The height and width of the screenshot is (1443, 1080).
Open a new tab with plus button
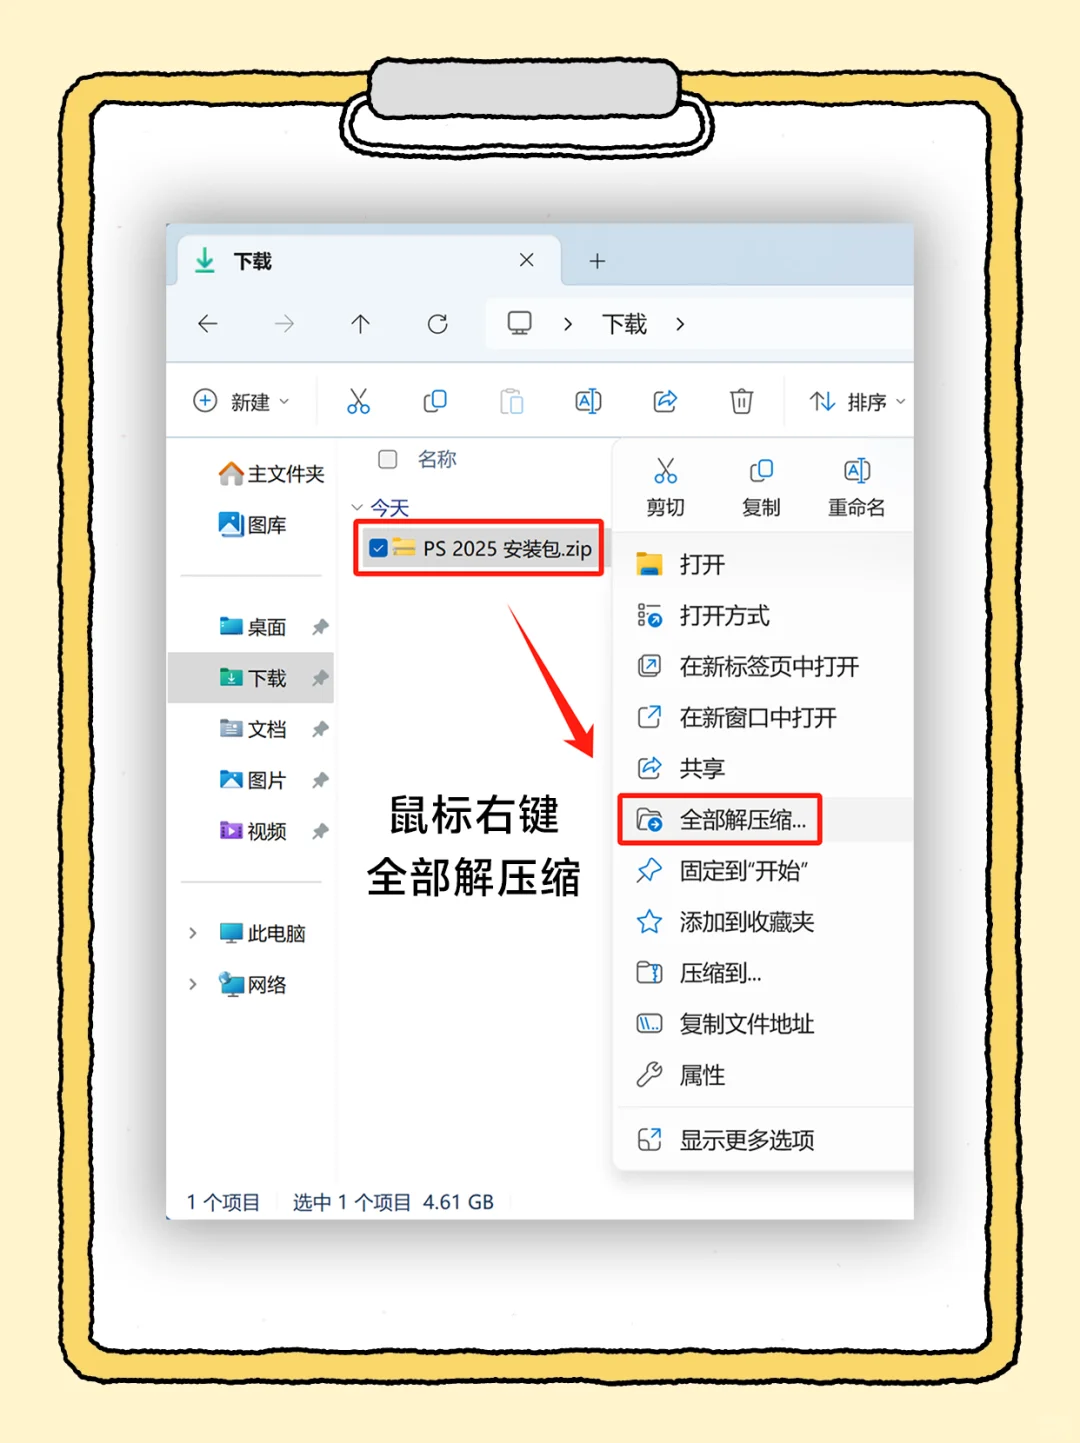(597, 261)
